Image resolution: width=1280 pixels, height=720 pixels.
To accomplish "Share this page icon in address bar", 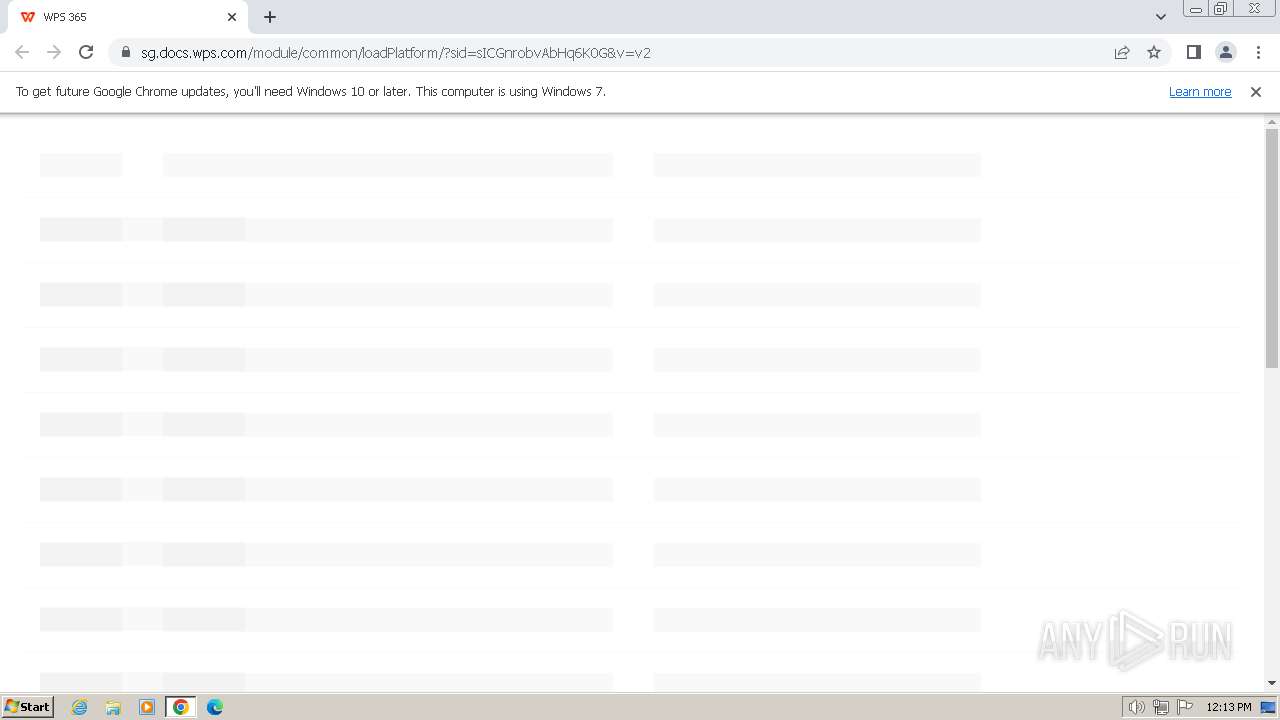I will click(1122, 52).
